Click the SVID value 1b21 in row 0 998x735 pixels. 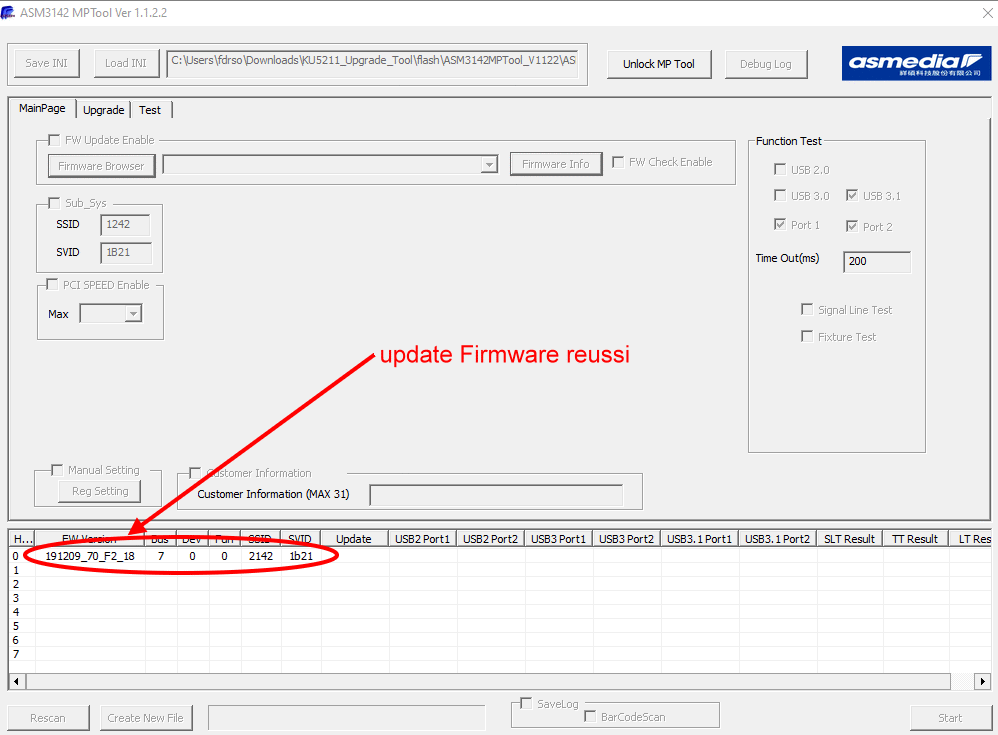pyautogui.click(x=301, y=556)
